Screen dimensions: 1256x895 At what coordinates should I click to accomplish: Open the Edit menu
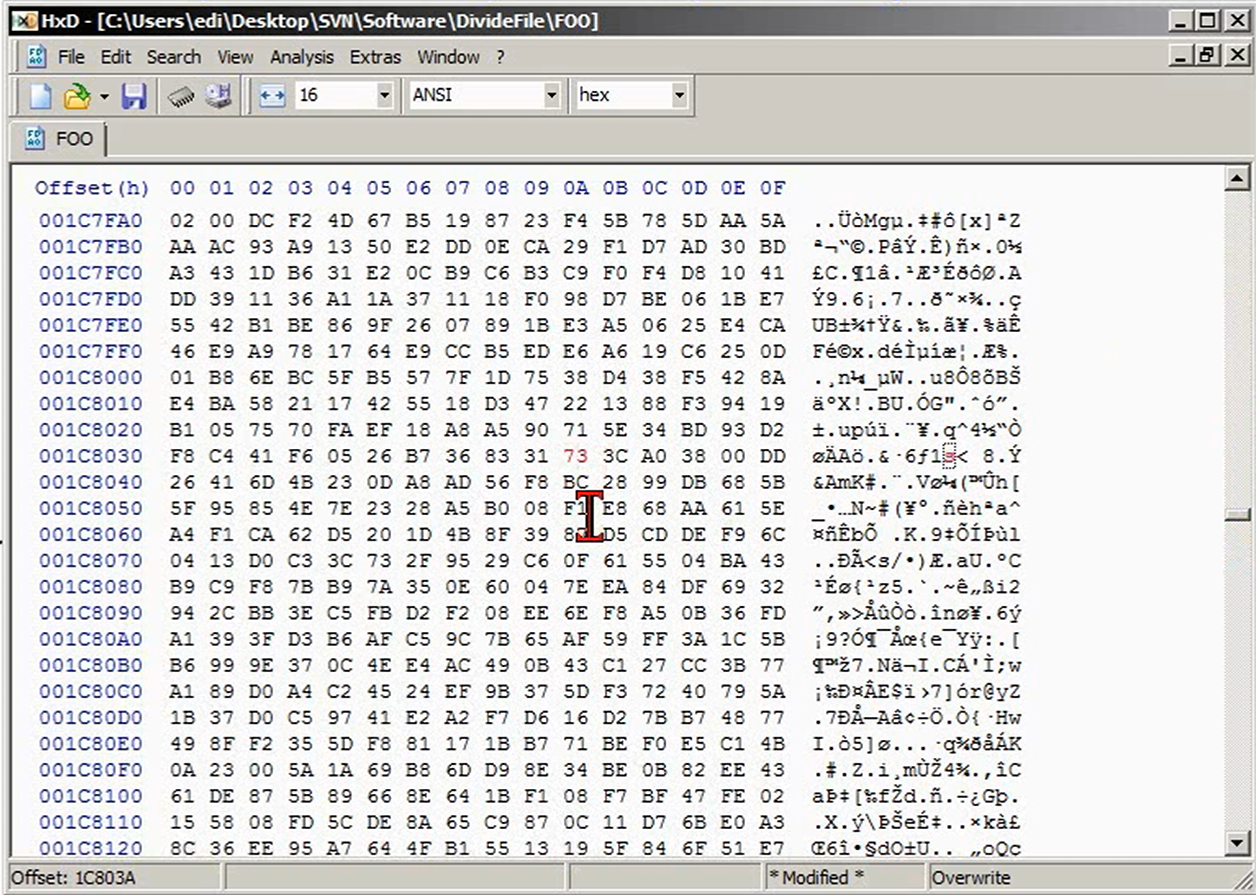116,57
